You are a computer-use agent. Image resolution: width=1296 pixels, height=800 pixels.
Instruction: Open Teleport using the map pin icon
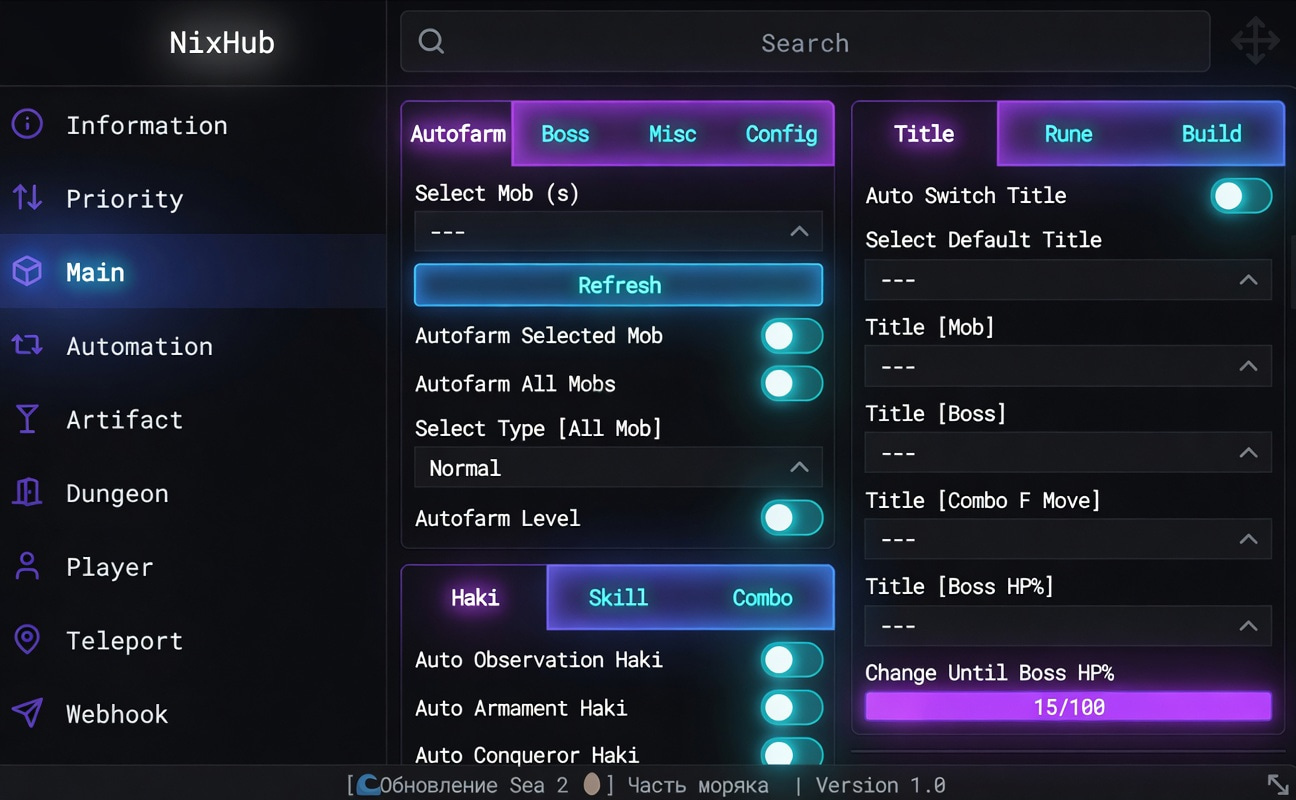[27, 640]
